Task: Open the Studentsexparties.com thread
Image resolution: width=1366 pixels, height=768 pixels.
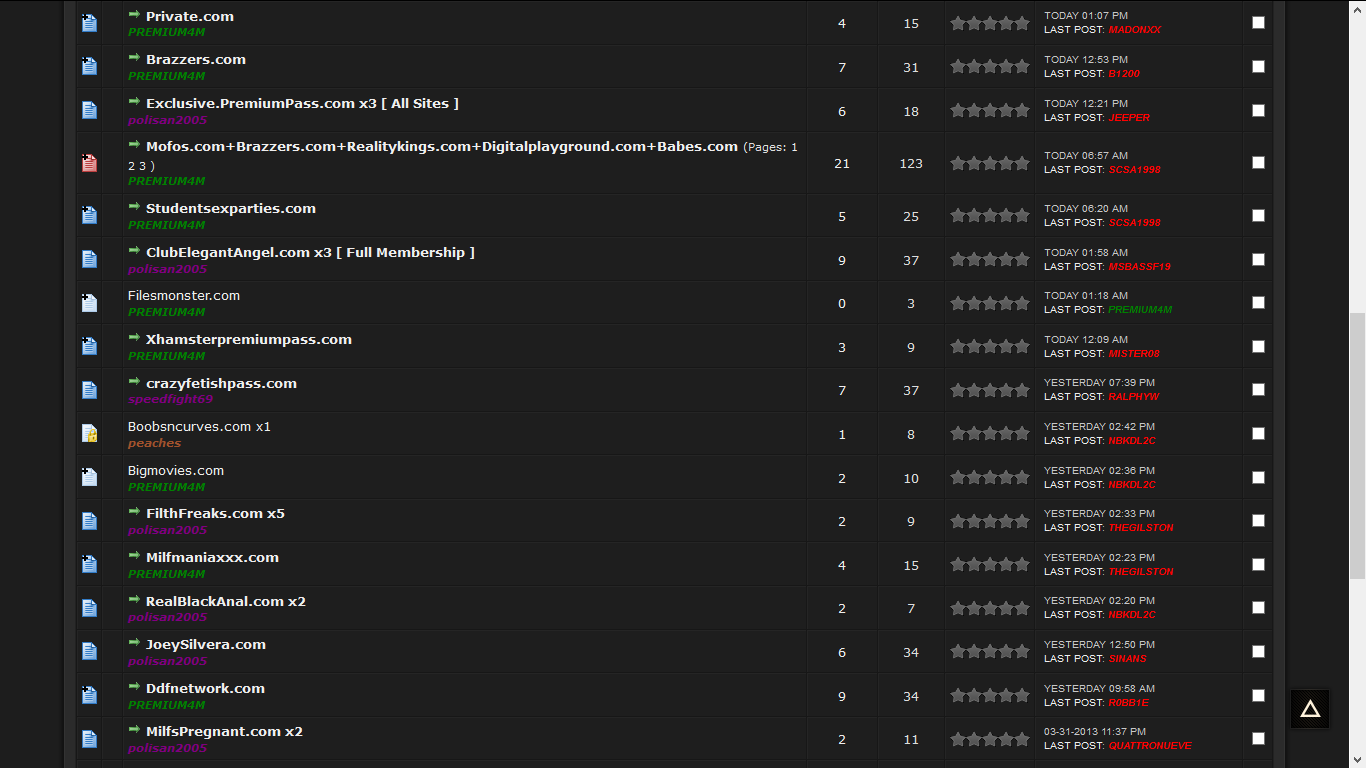Action: 230,209
